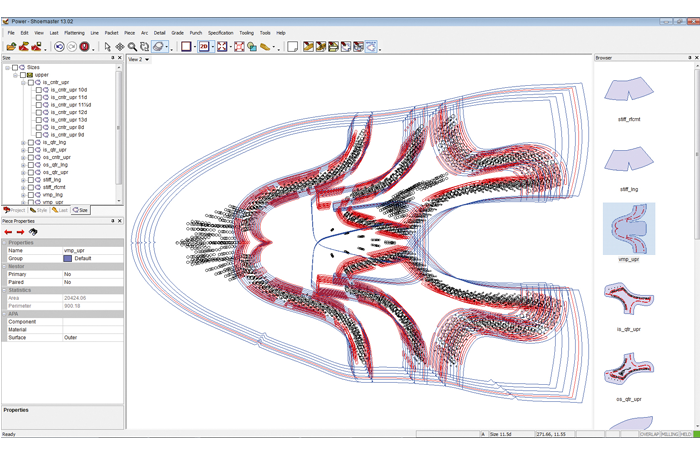Image resolution: width=700 pixels, height=455 pixels.
Task: Toggle the 2D view mode icon
Action: click(204, 46)
